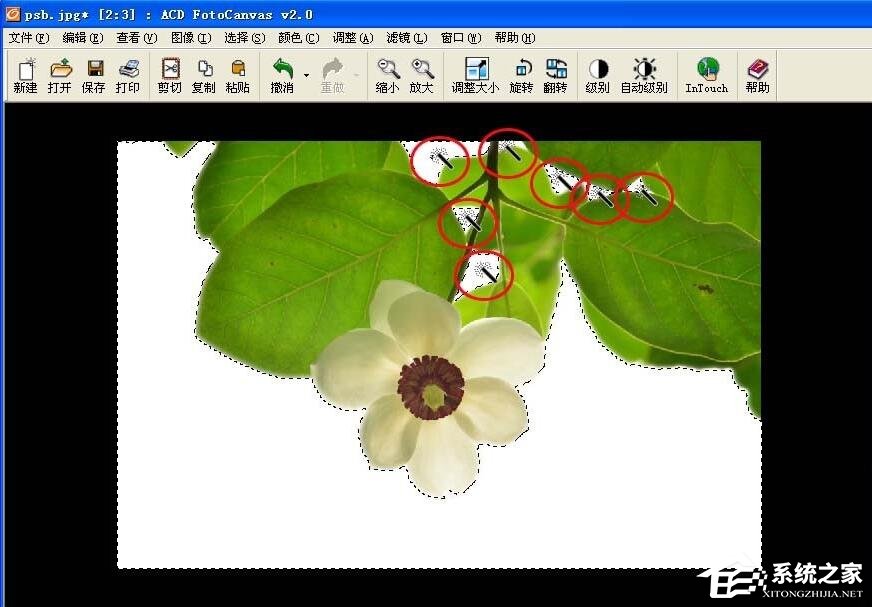Click the New (新建) toolbar icon
The height and width of the screenshot is (607, 872).
(x=26, y=76)
